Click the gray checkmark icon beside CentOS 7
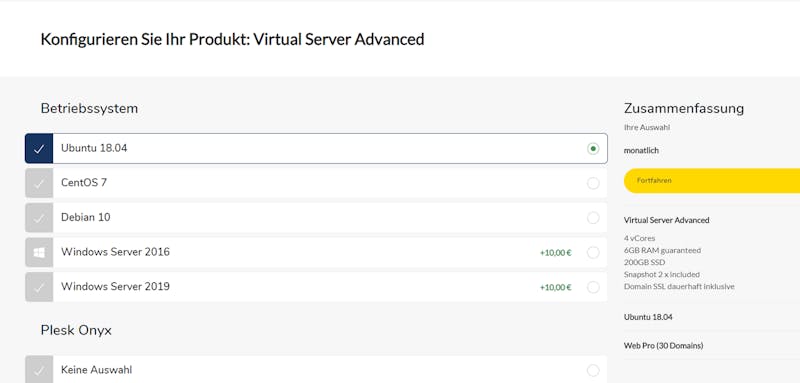The image size is (800, 383). click(x=39, y=183)
